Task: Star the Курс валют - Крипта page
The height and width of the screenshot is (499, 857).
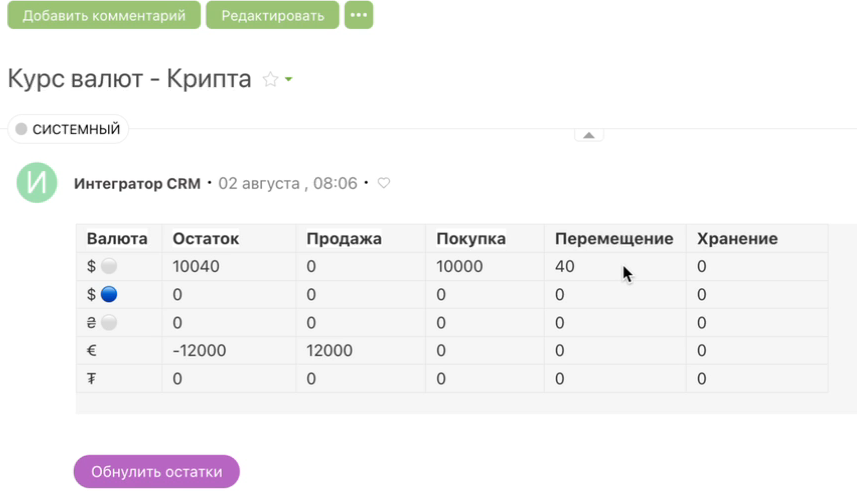Action: pos(270,80)
